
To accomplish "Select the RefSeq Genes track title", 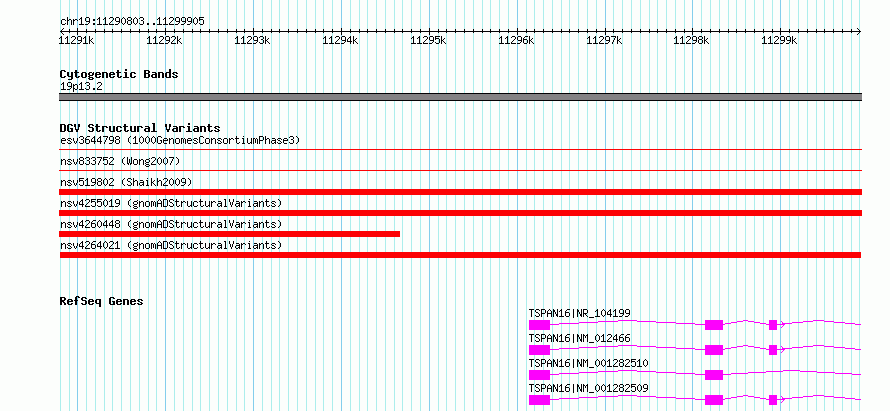I will [102, 301].
